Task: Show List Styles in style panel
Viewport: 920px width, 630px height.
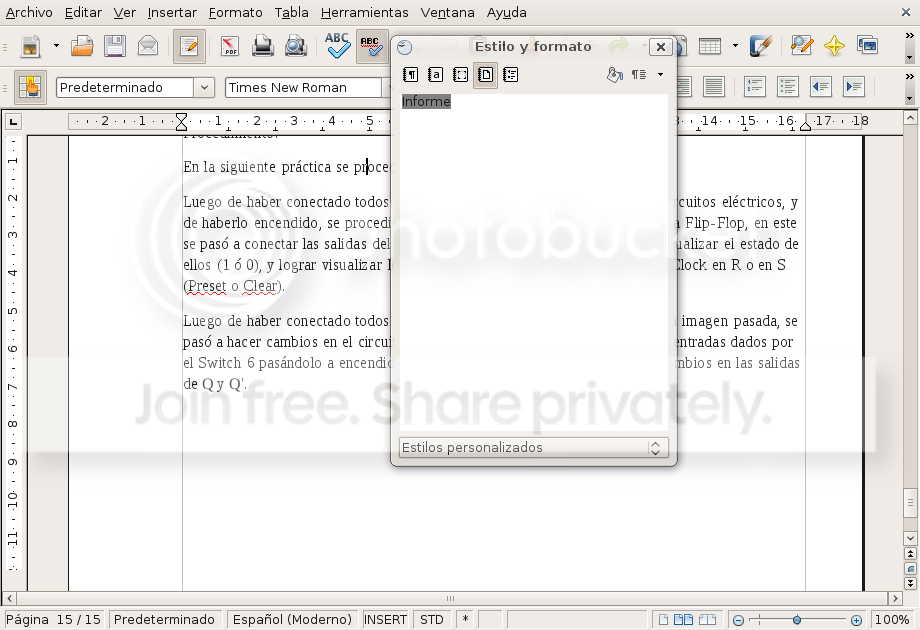Action: pyautogui.click(x=510, y=74)
